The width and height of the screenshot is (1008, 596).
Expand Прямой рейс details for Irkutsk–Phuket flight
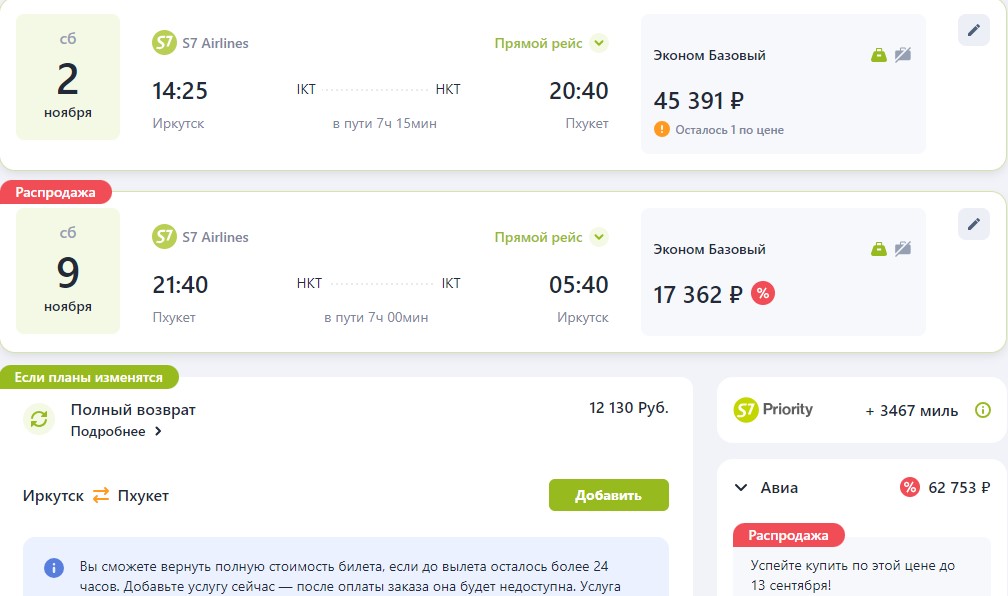(598, 43)
